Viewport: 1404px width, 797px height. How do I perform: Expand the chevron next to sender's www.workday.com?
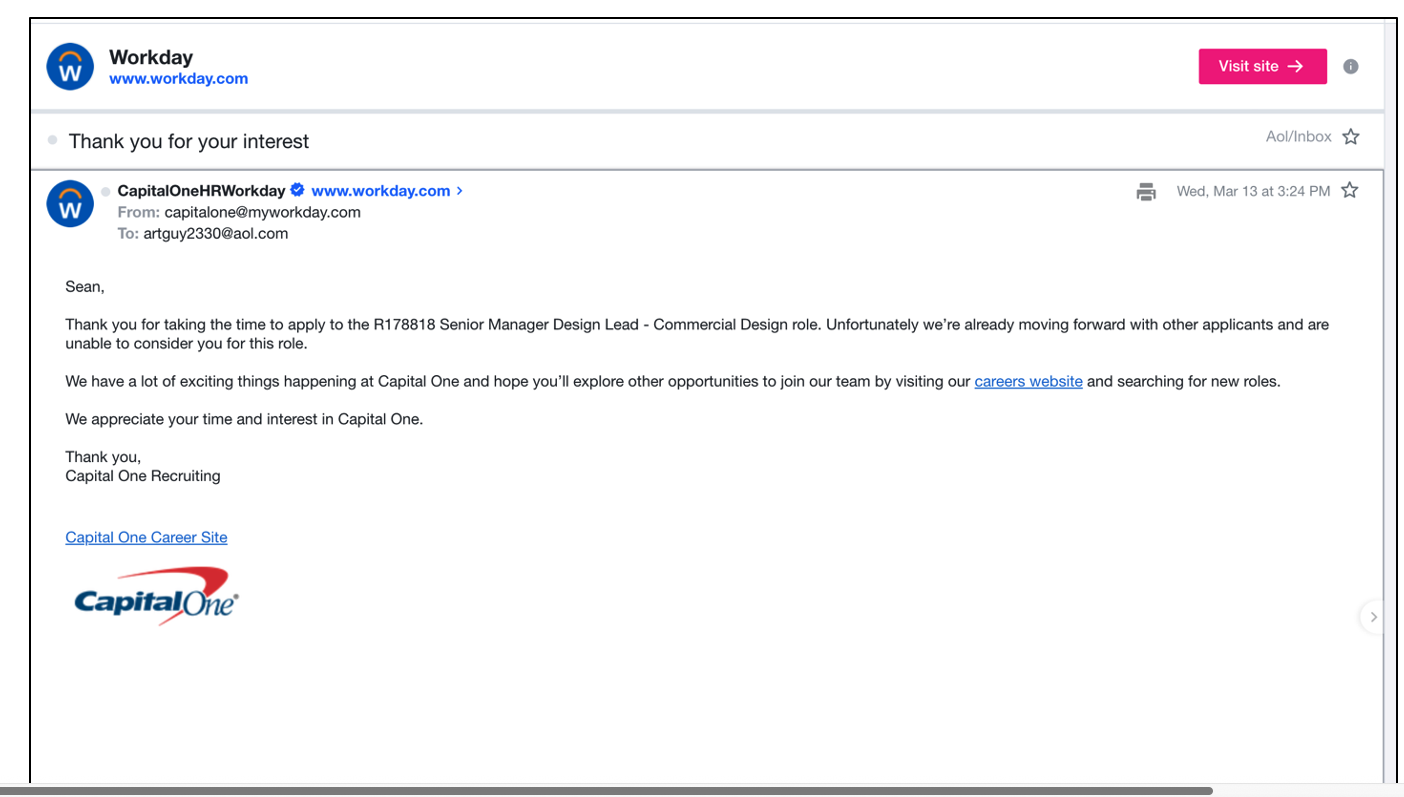[460, 191]
